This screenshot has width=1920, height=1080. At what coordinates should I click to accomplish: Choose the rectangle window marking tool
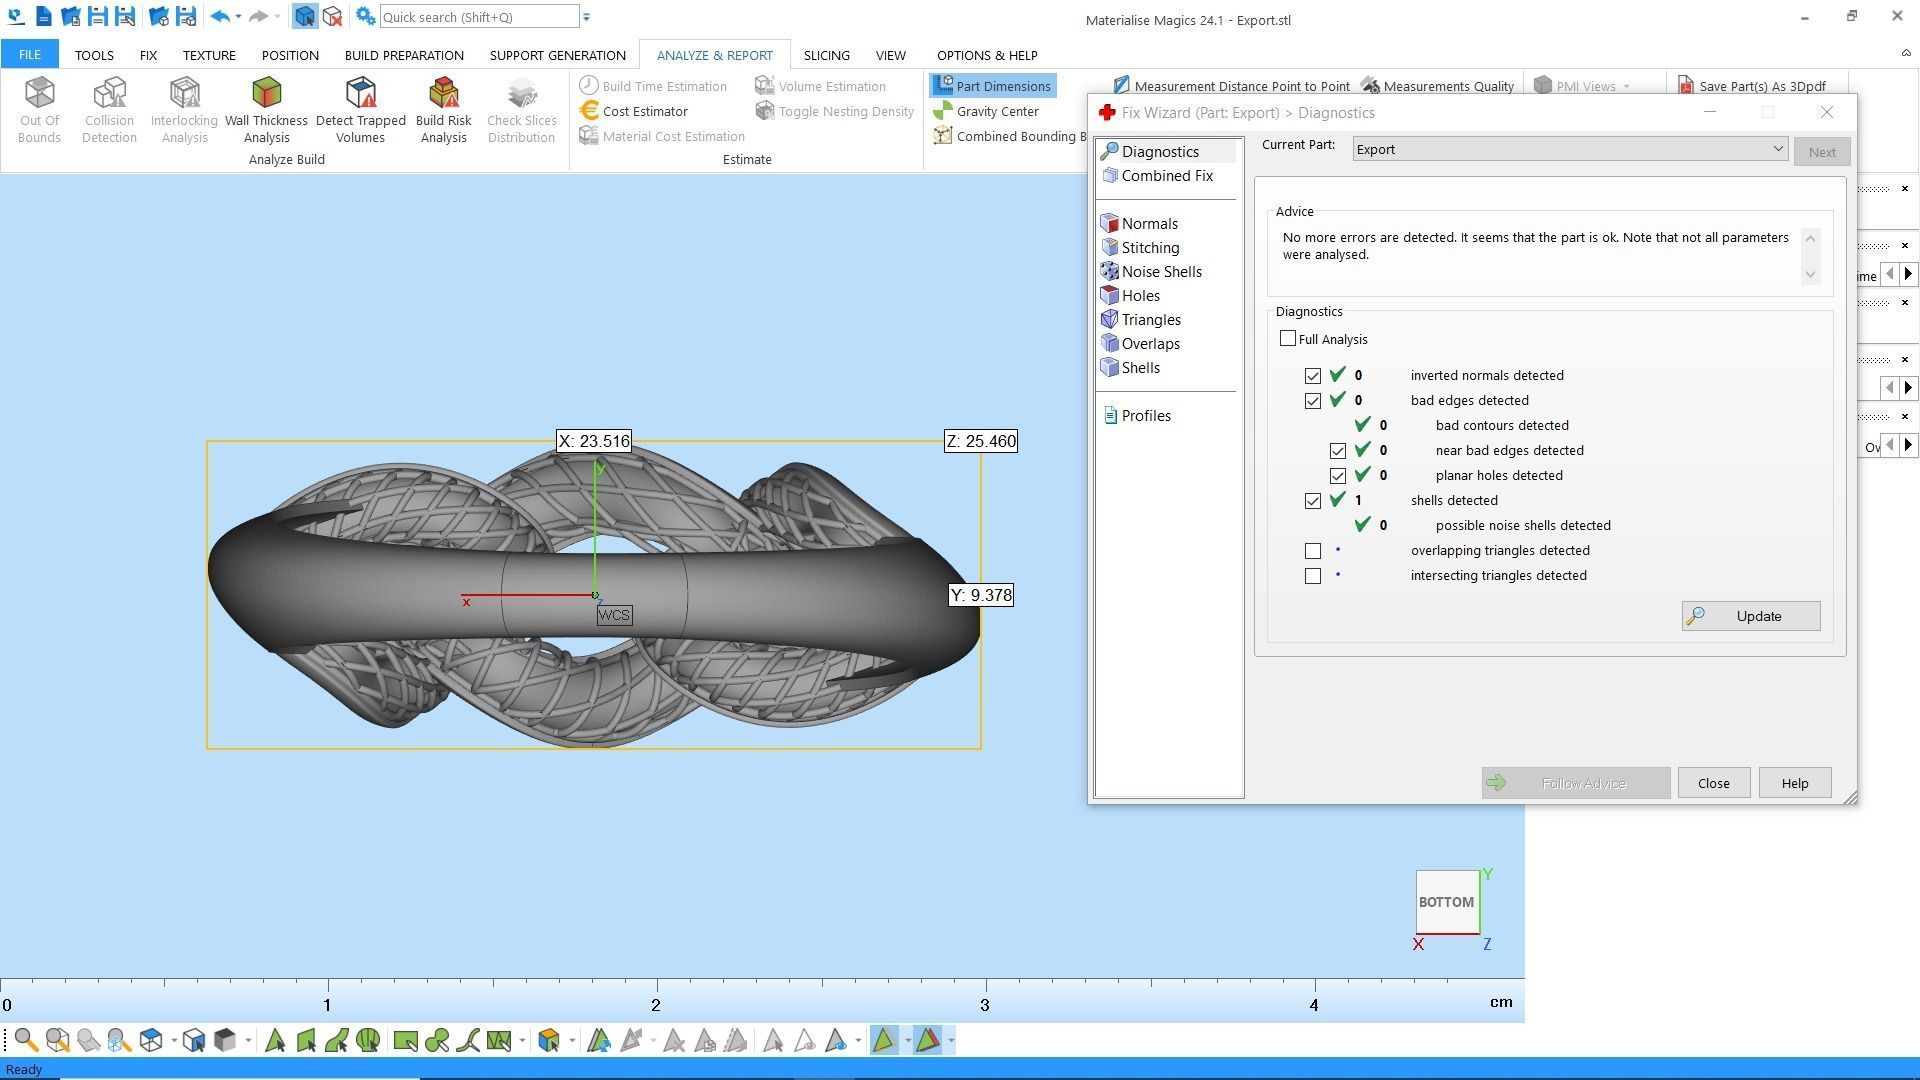(x=405, y=1041)
